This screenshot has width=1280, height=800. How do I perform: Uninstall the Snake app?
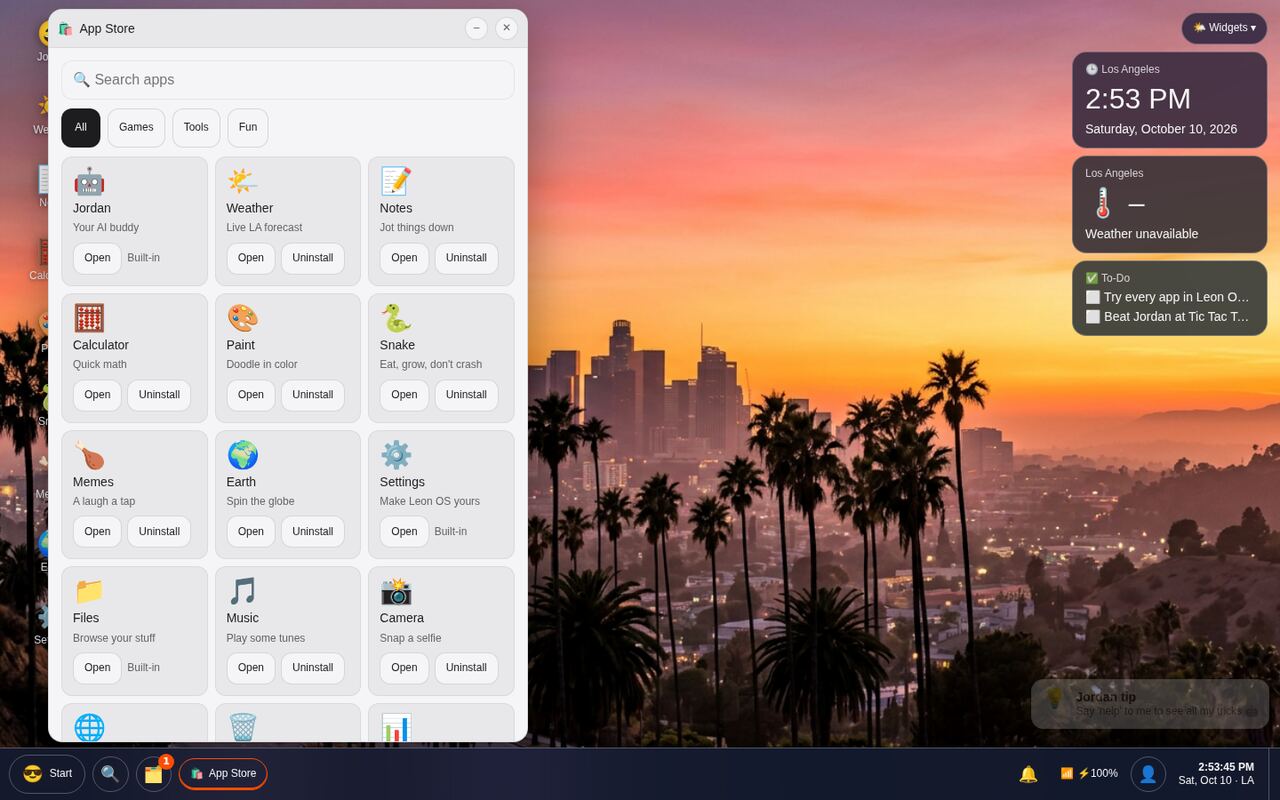[x=466, y=395]
